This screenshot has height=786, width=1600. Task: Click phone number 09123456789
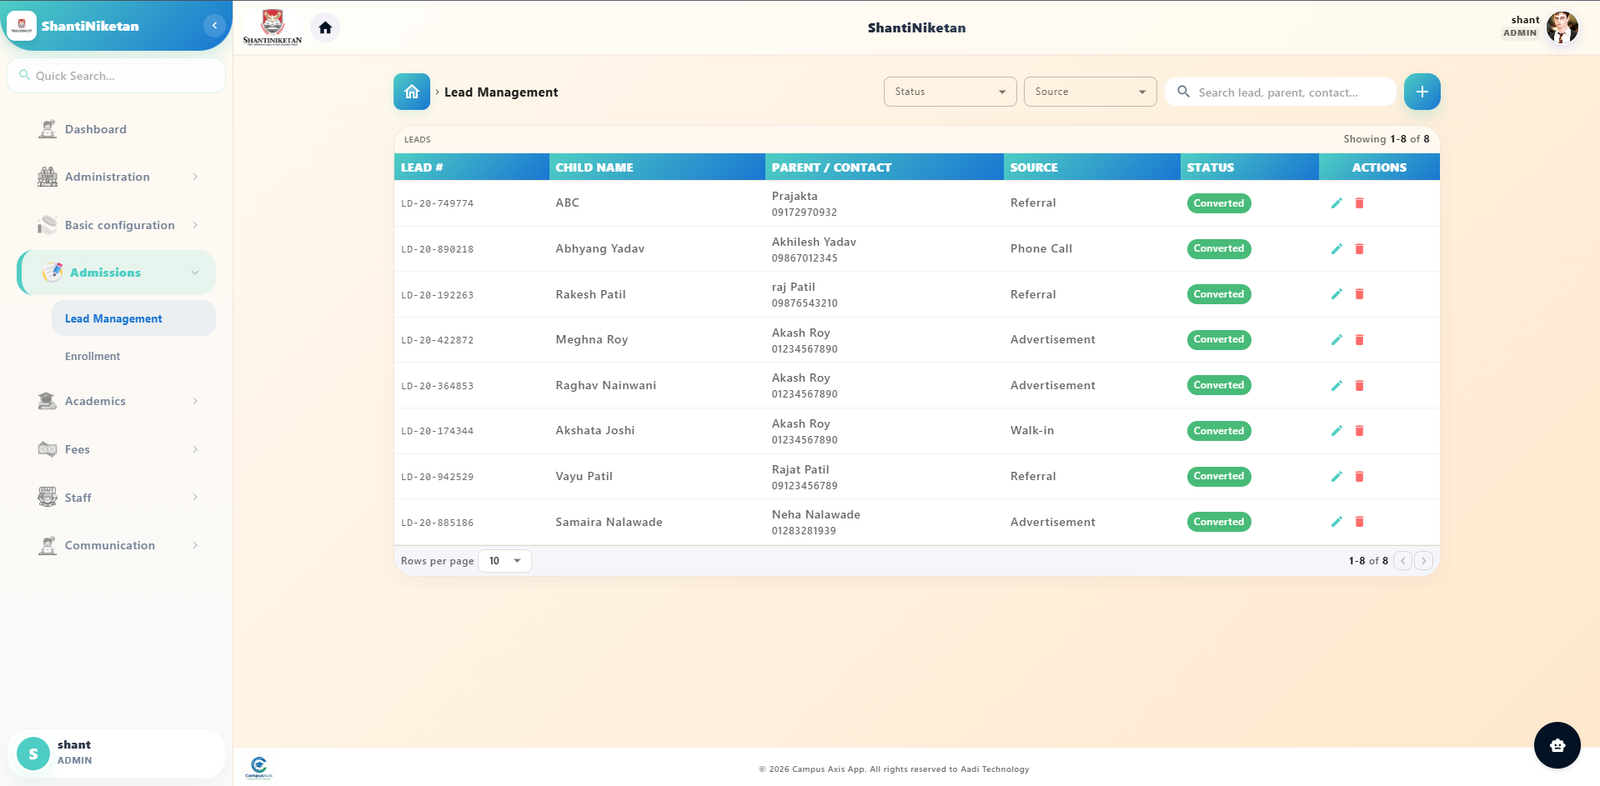coord(804,486)
